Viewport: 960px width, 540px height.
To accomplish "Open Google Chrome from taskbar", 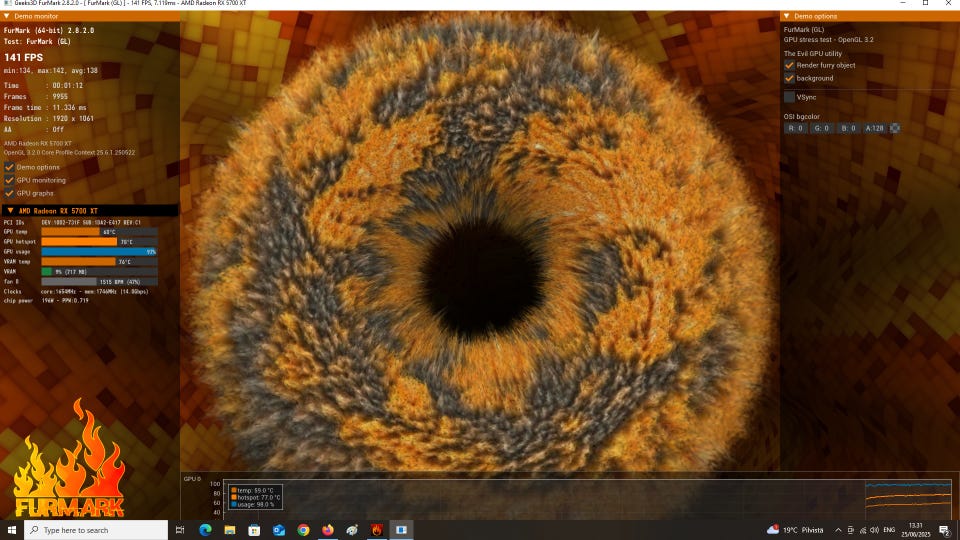I will pos(303,530).
